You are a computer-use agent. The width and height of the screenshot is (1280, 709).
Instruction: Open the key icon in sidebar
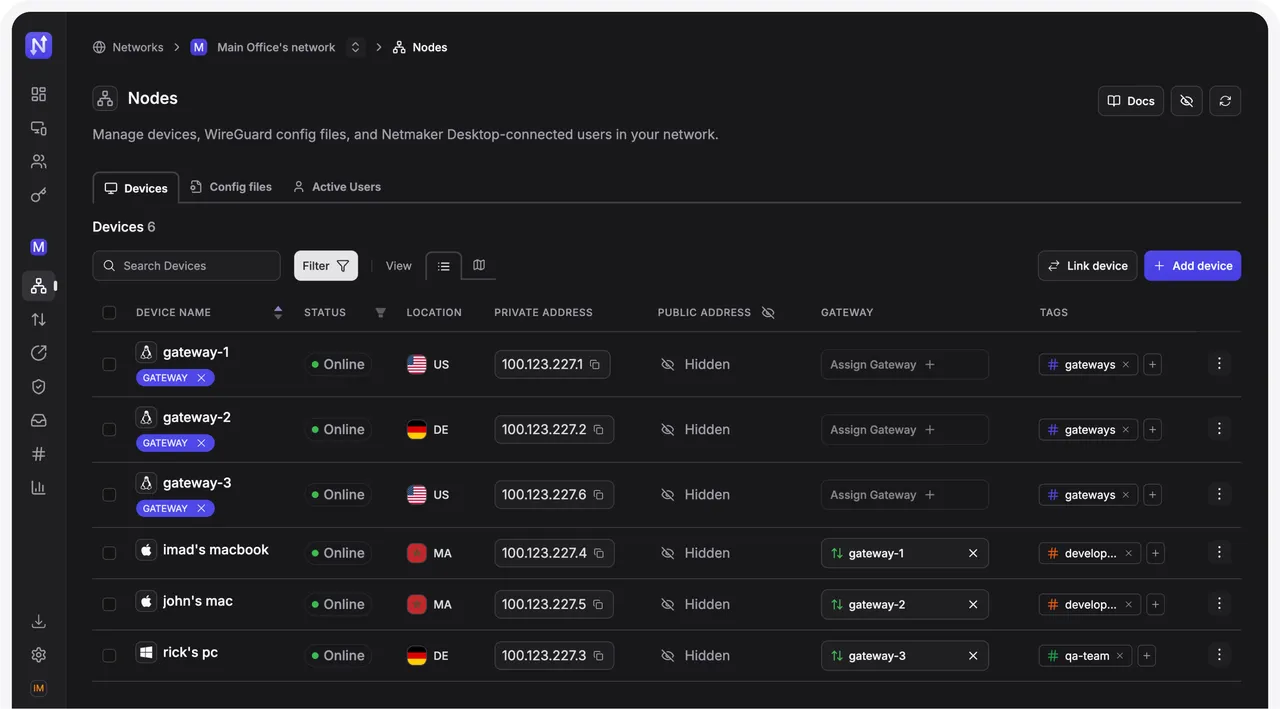(x=38, y=195)
